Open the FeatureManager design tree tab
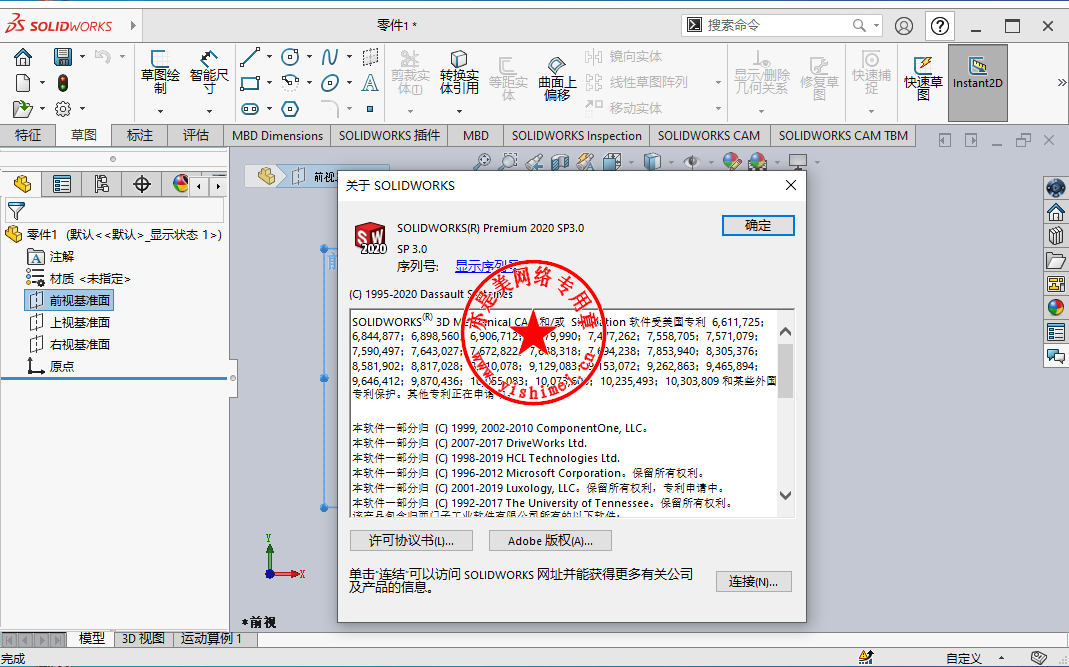 click(22, 184)
